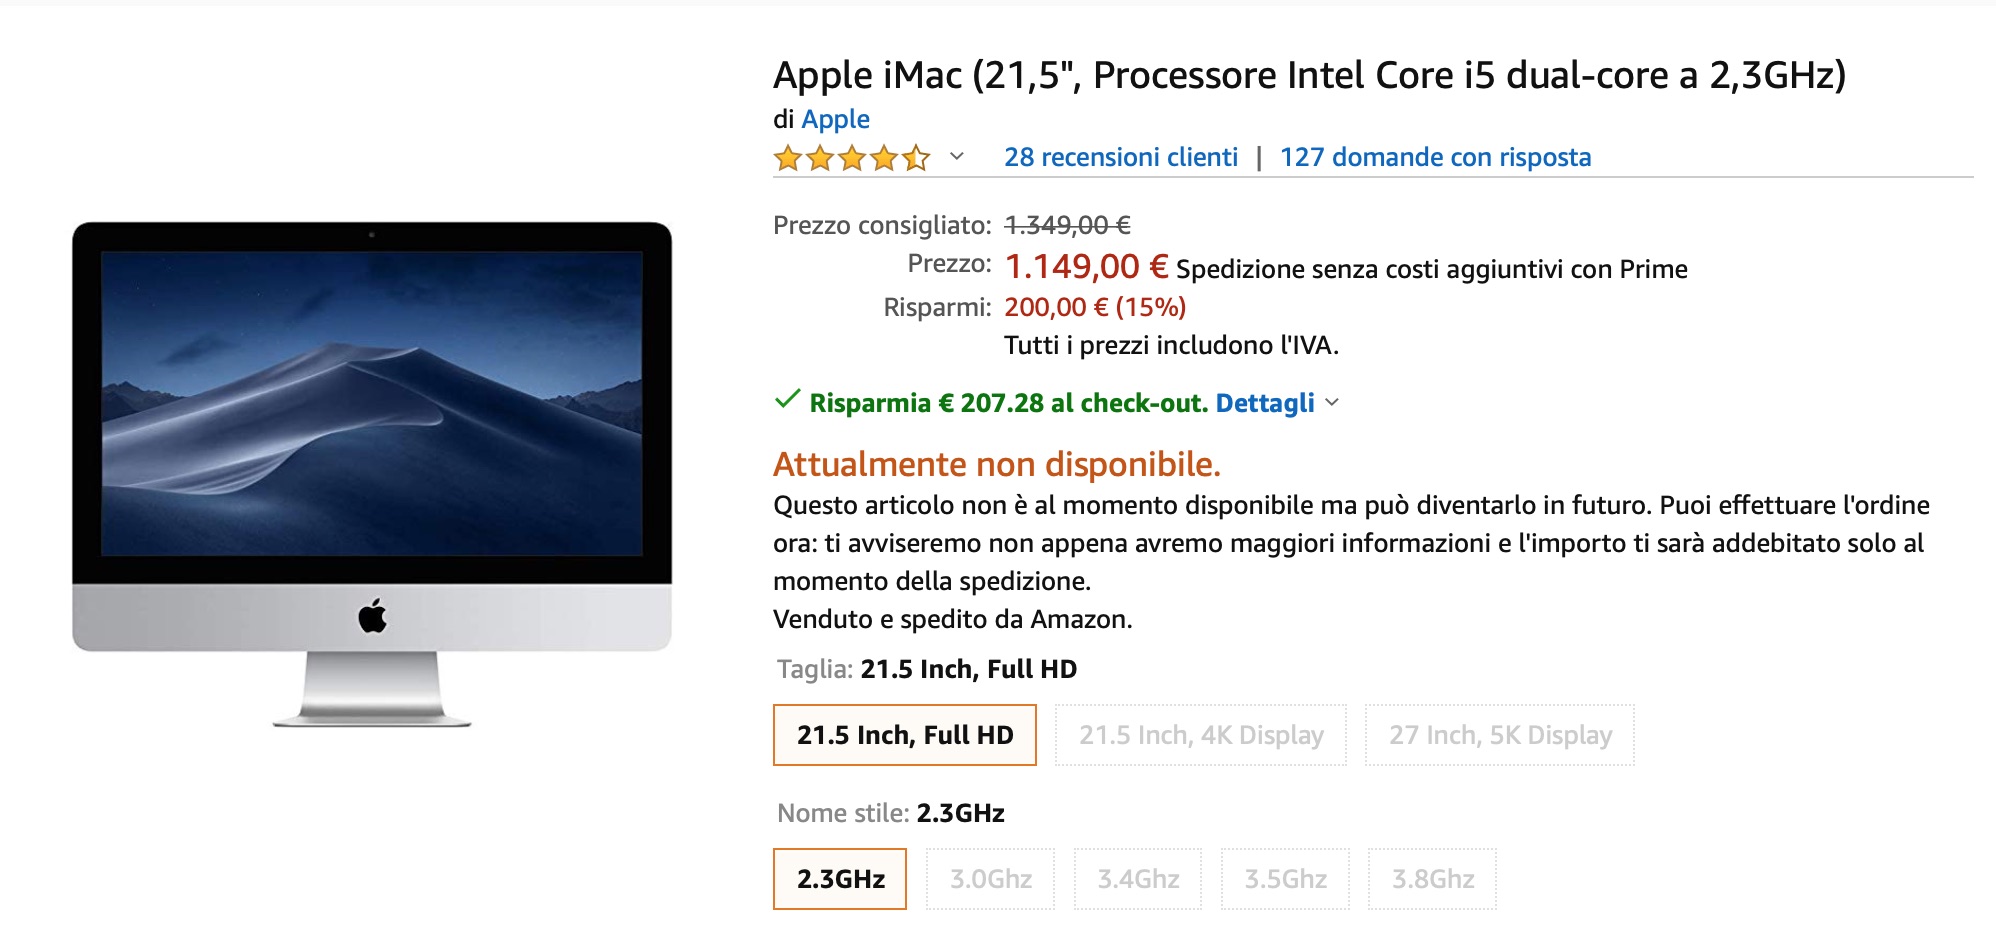Visit the Apple brand link
1996x930 pixels.
[835, 119]
